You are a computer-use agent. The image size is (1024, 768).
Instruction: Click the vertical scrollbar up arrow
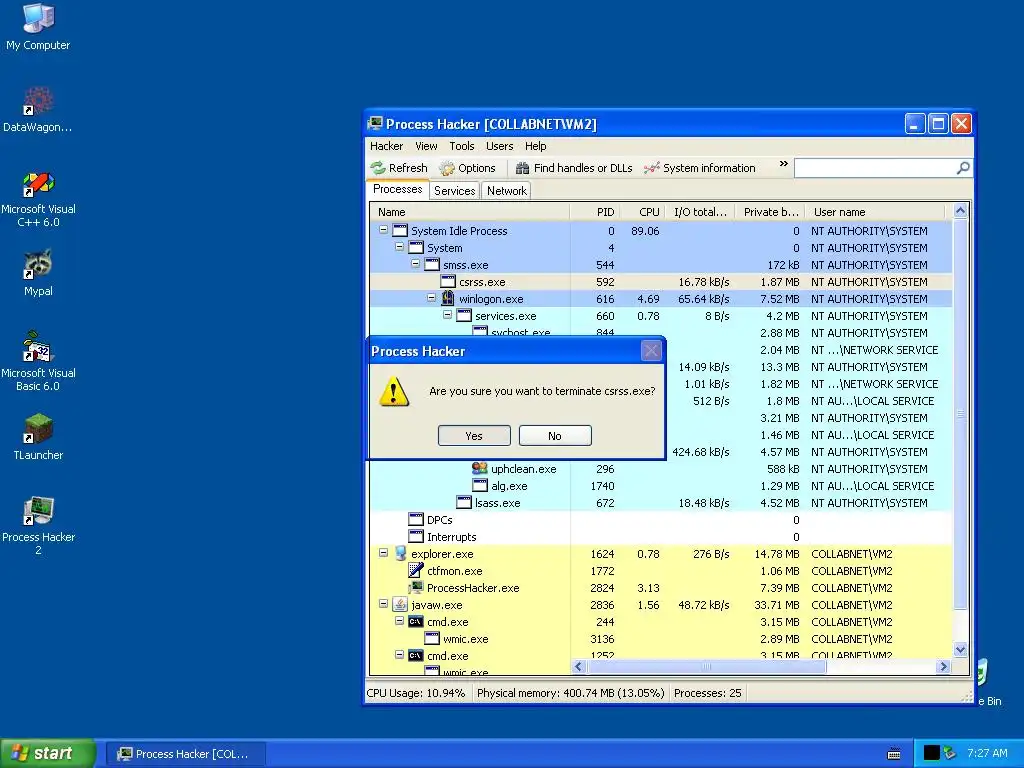[x=960, y=210]
